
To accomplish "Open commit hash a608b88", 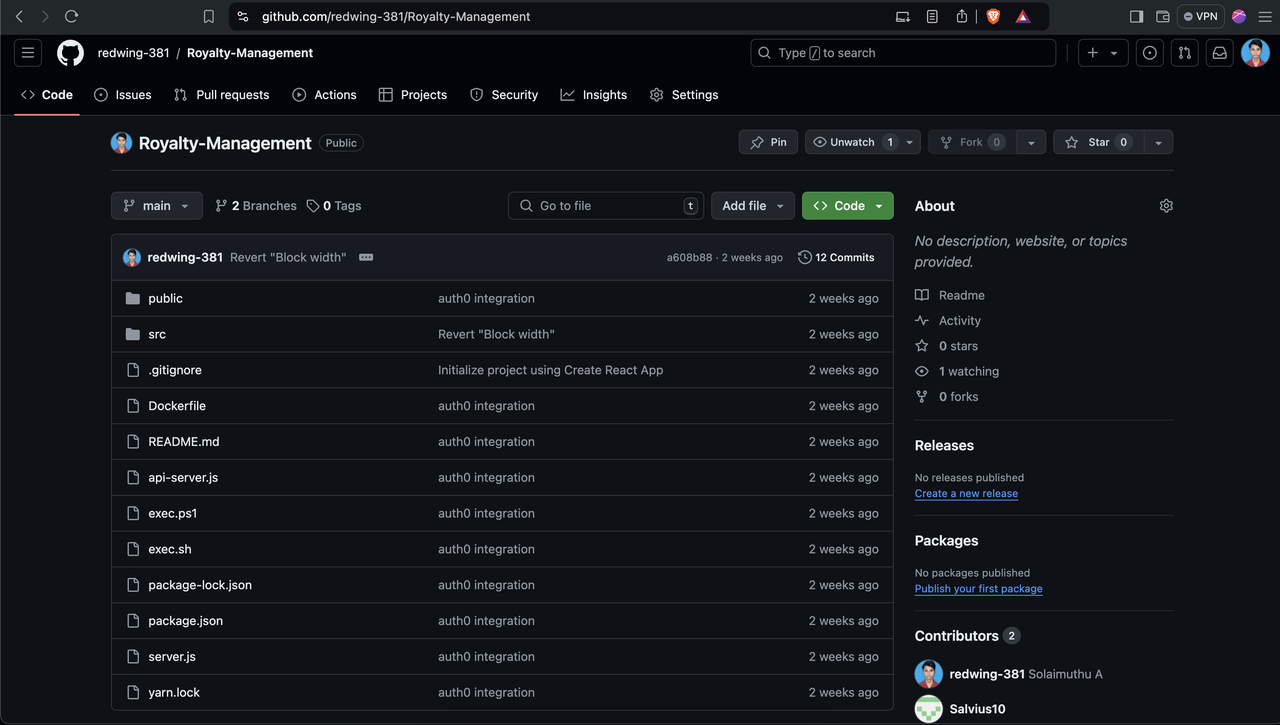I will point(690,257).
